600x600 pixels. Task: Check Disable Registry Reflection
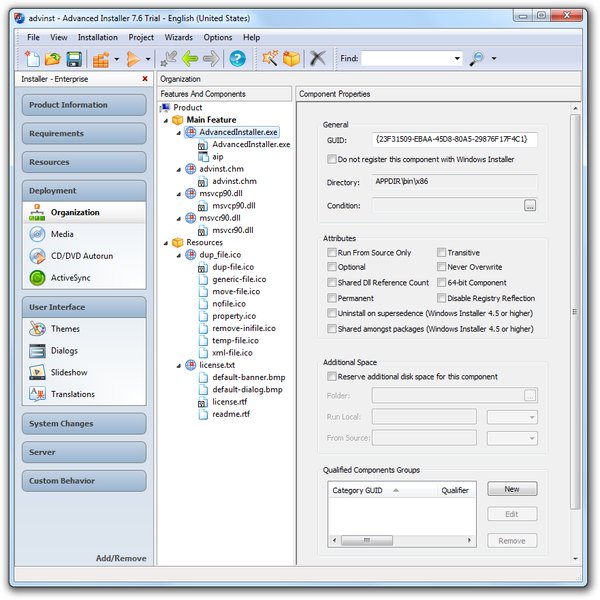[x=441, y=298]
